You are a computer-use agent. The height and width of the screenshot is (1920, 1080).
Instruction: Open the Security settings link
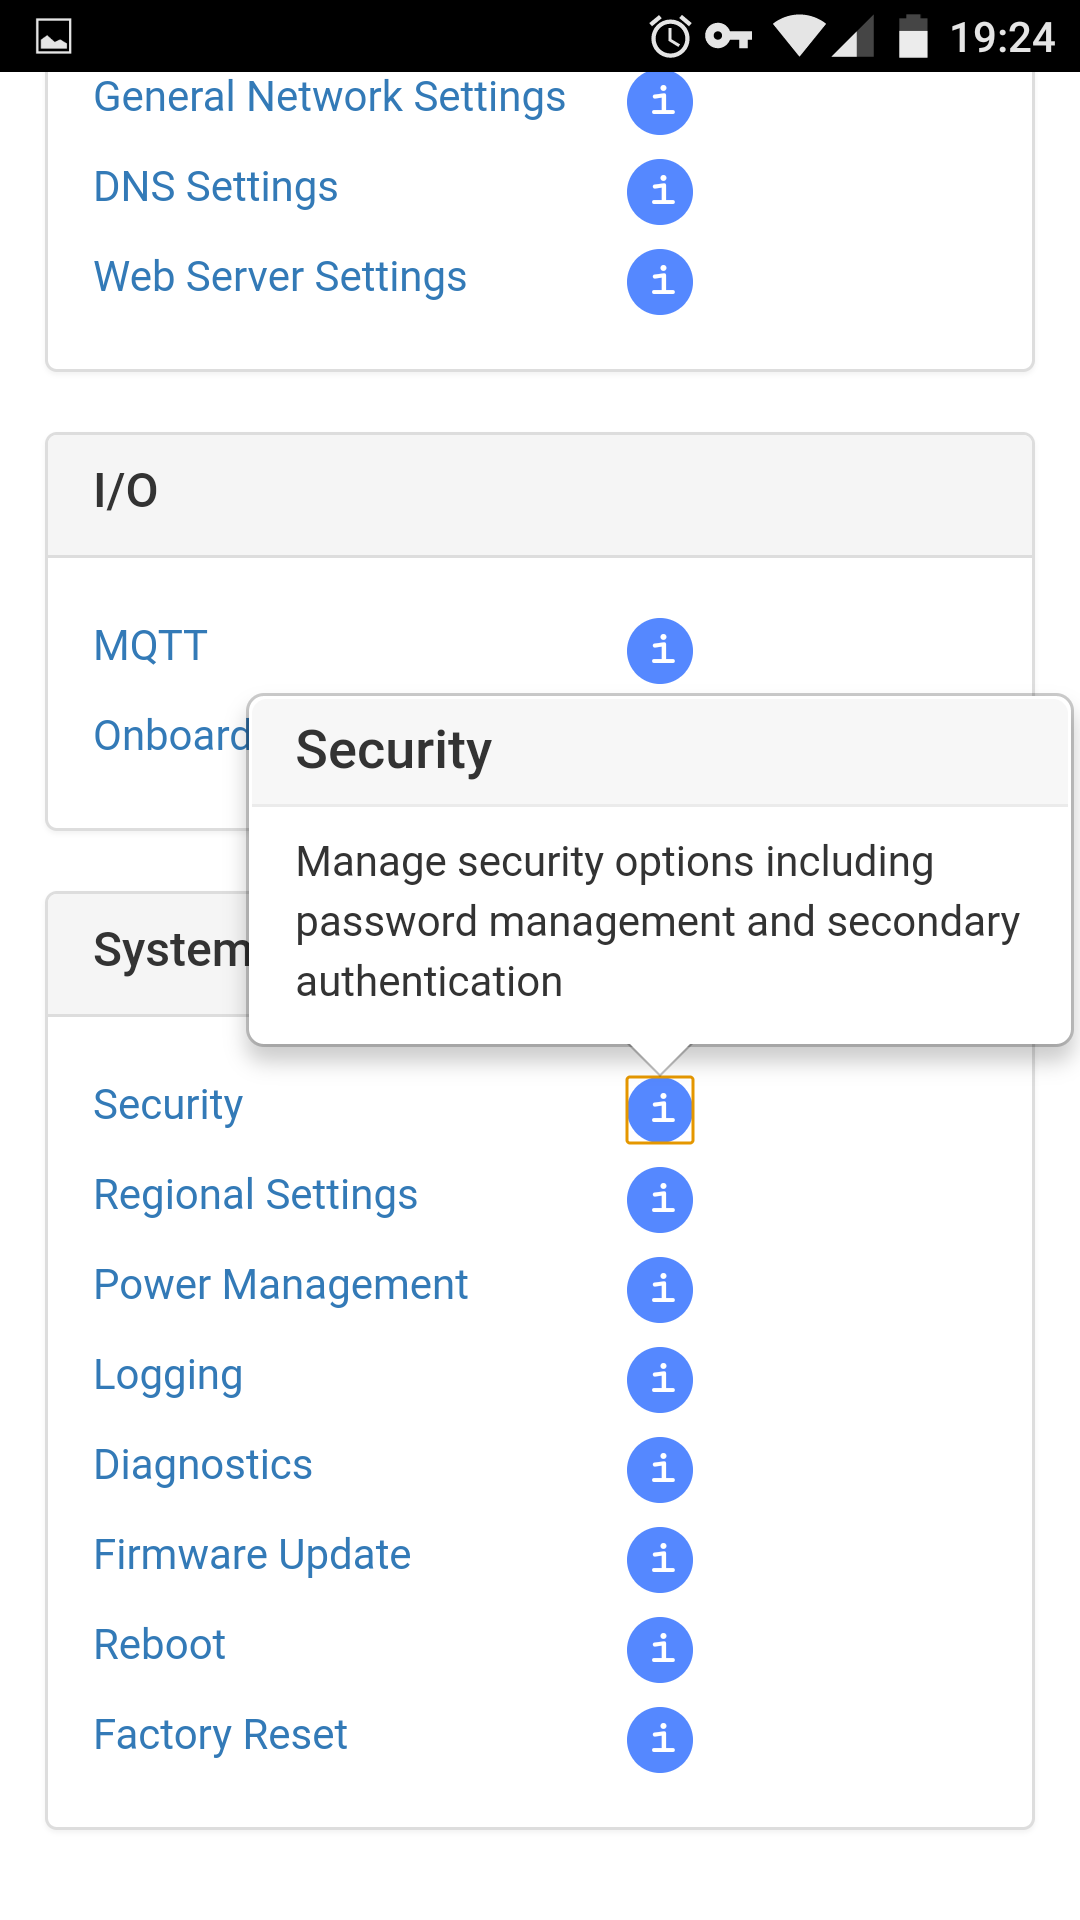(x=168, y=1106)
